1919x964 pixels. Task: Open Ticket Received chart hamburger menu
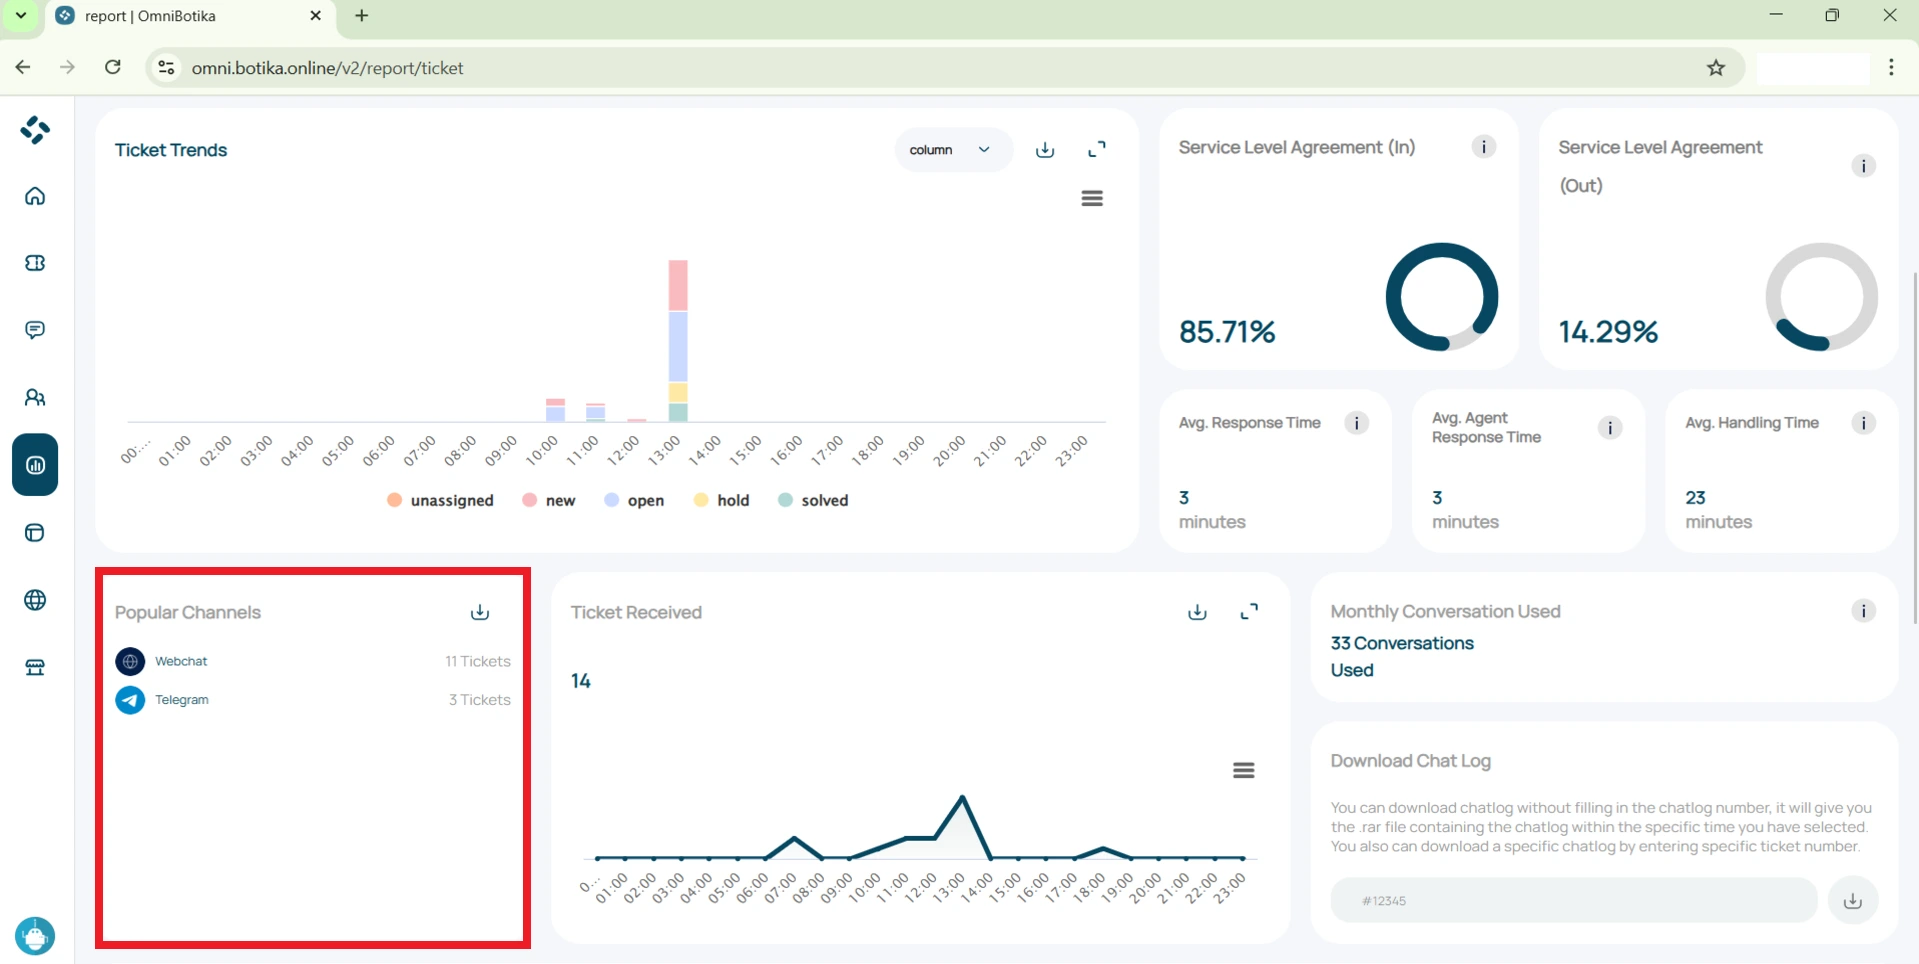1244,770
